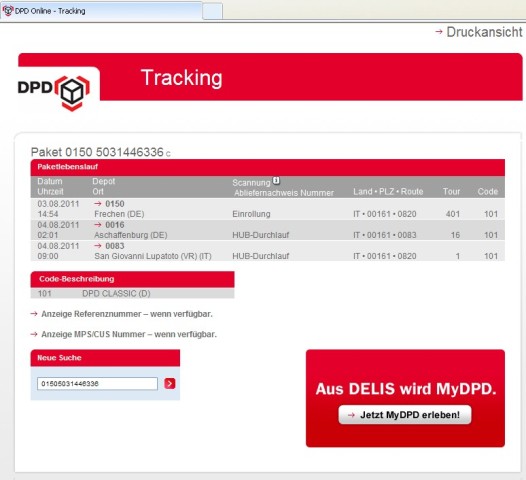Image resolution: width=526 pixels, height=480 pixels.
Task: Click the Paketlebenslauf header
Action: tap(268, 167)
